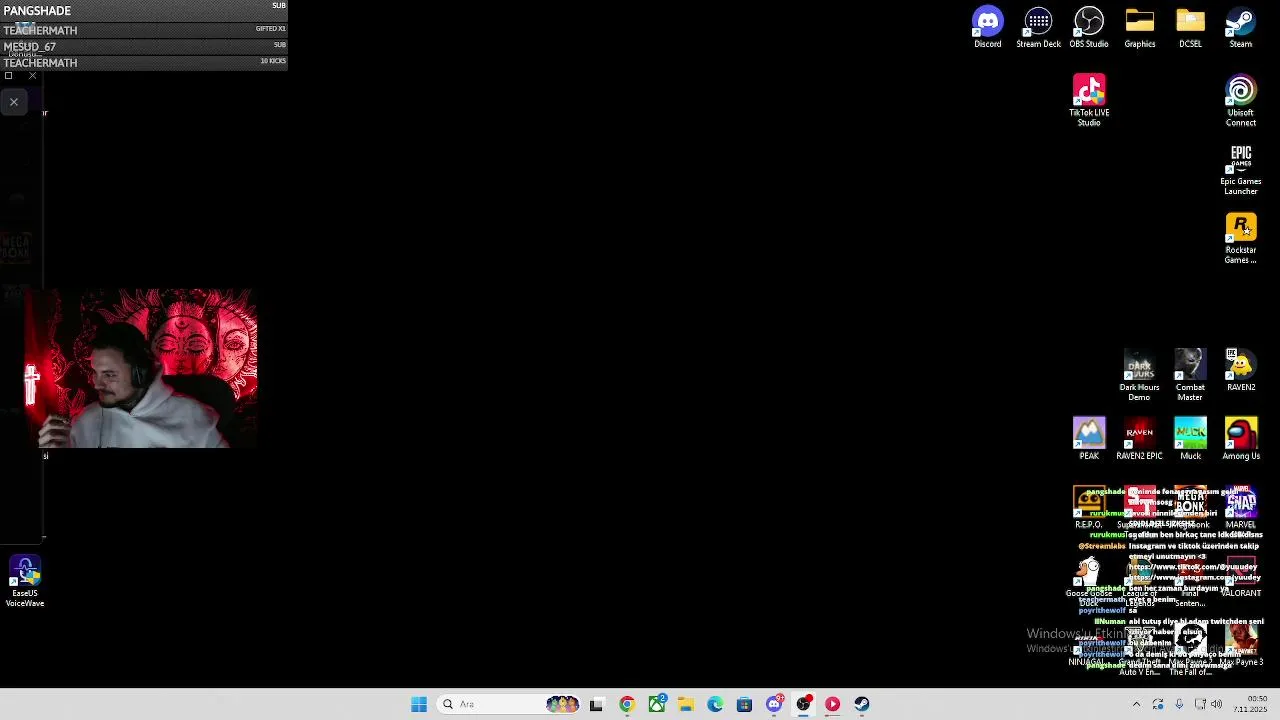Select the Max Payne 3 shortcut
1280x720 pixels.
1241,645
